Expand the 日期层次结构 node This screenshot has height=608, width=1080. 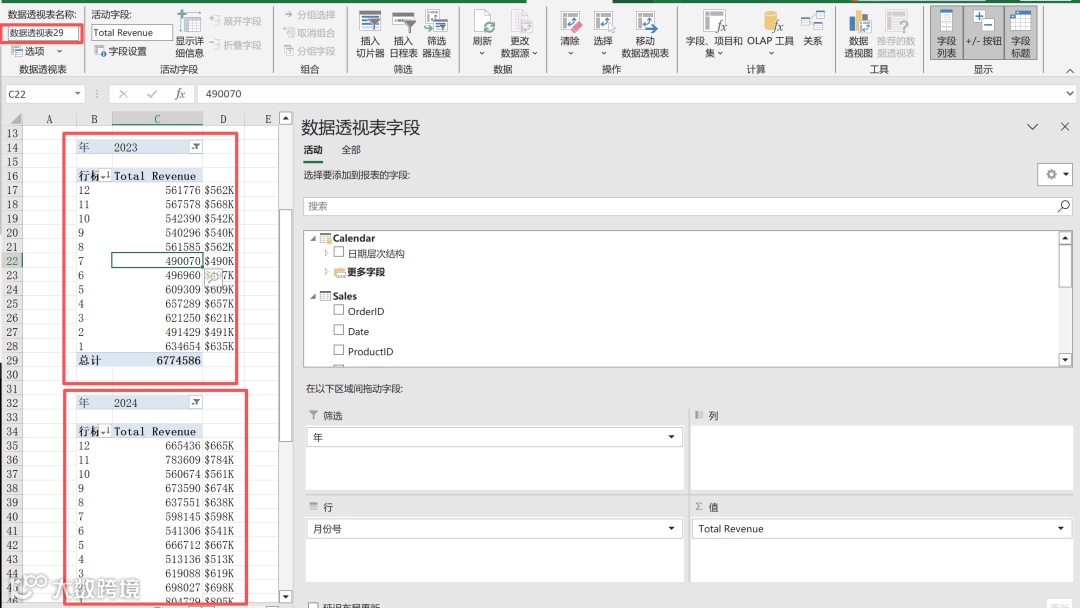326,253
